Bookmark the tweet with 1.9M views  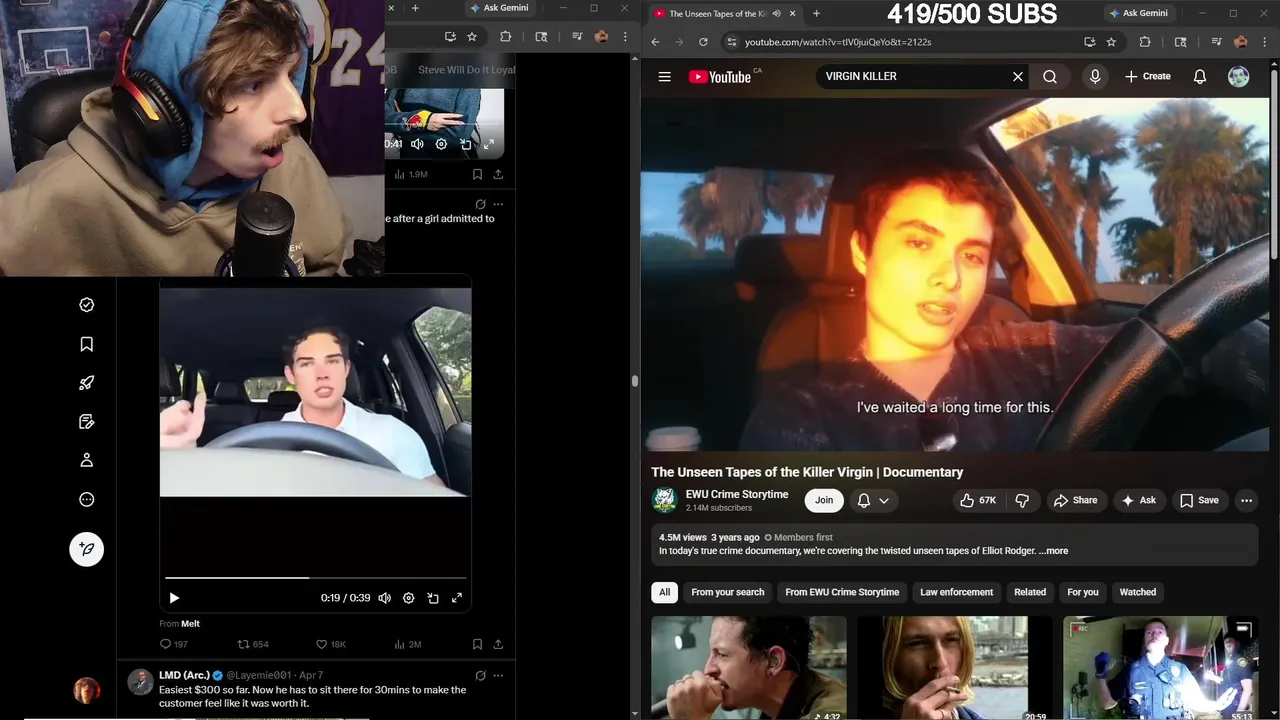point(477,174)
